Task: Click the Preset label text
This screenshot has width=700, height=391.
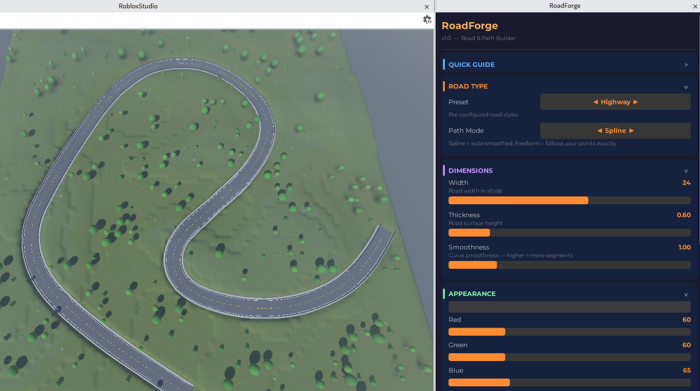Action: point(458,102)
